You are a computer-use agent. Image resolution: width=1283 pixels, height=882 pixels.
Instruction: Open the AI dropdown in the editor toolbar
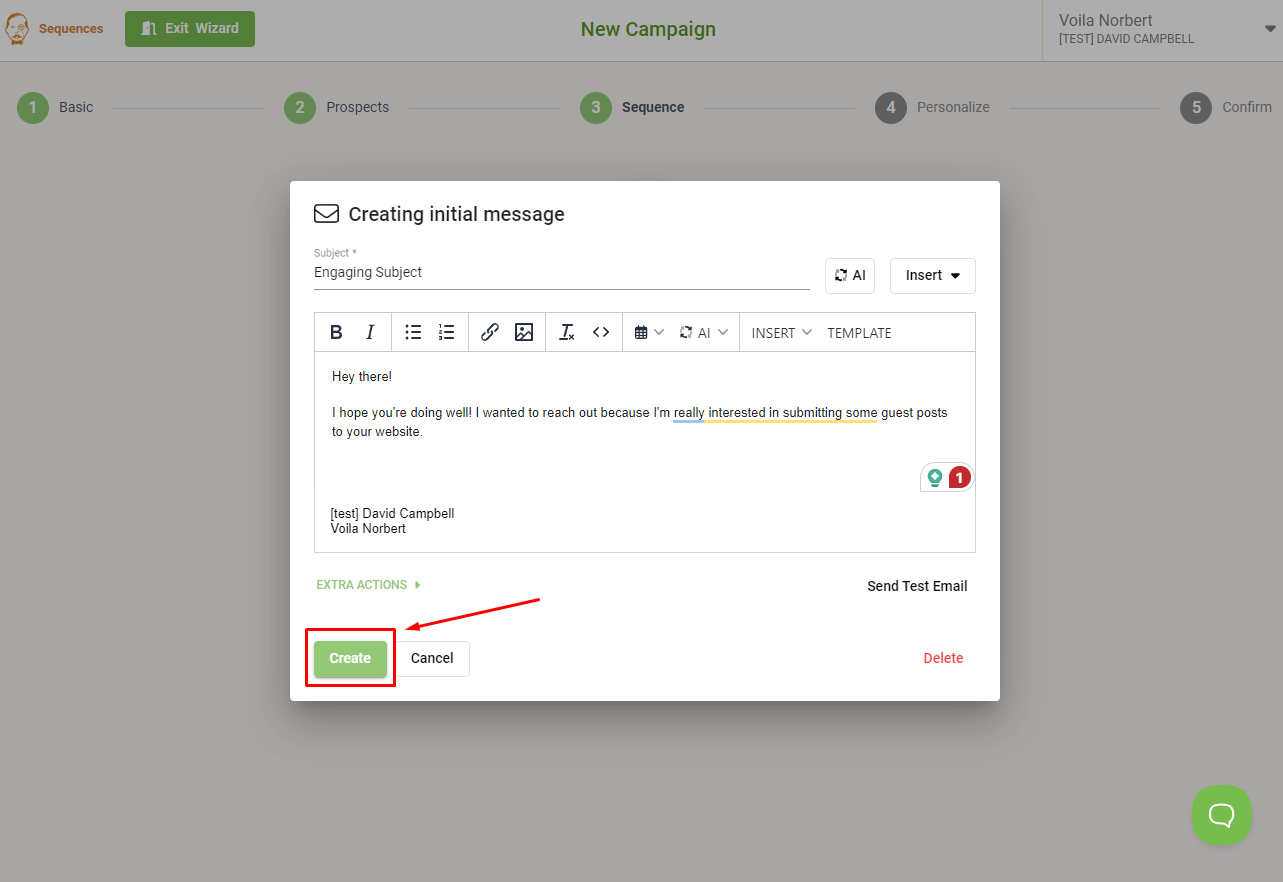click(704, 331)
